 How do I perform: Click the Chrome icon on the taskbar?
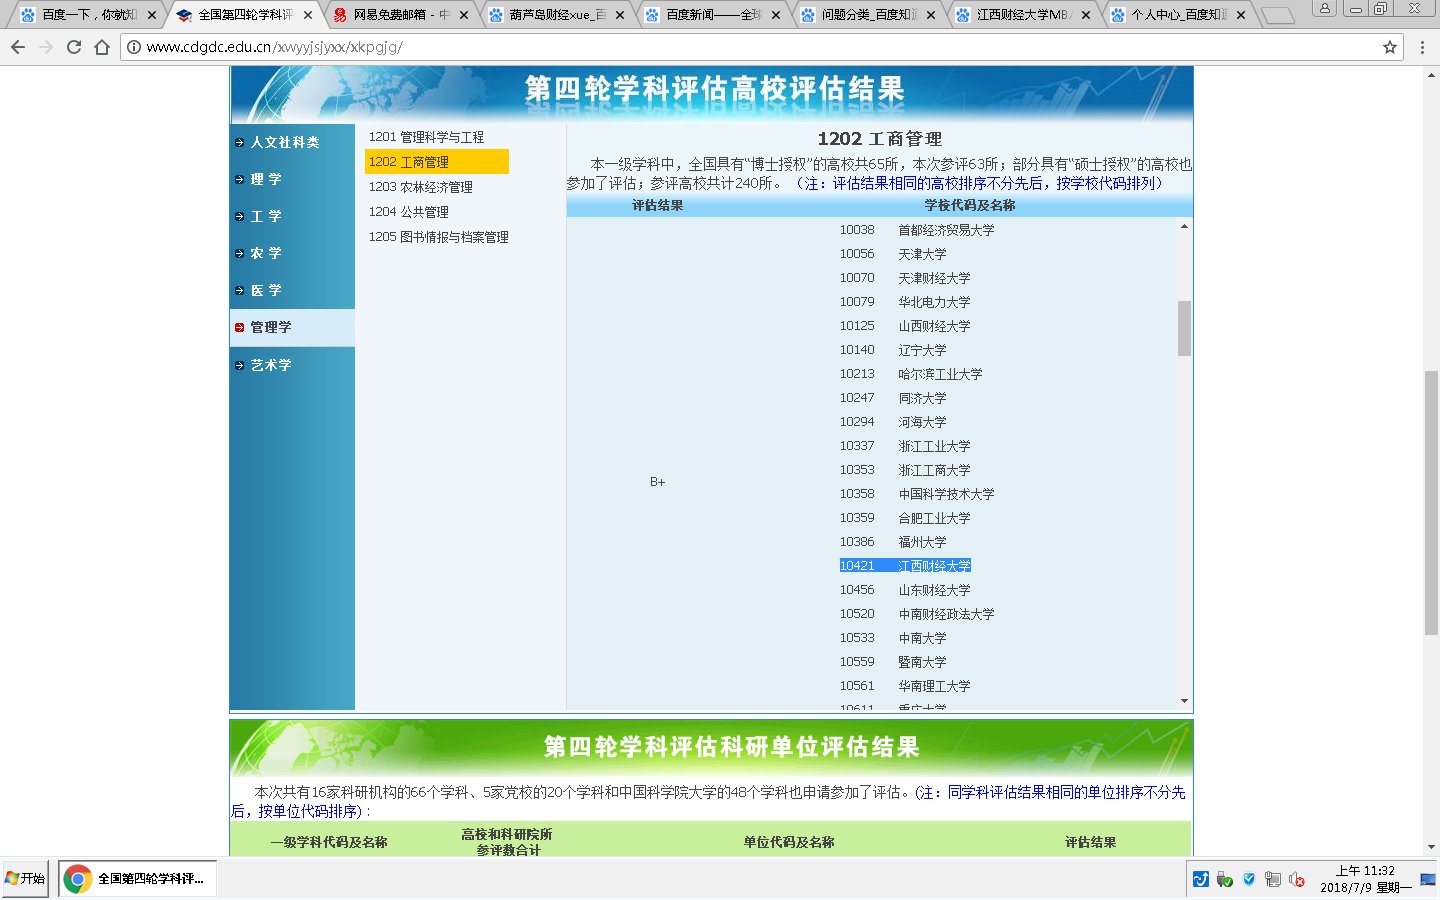75,878
